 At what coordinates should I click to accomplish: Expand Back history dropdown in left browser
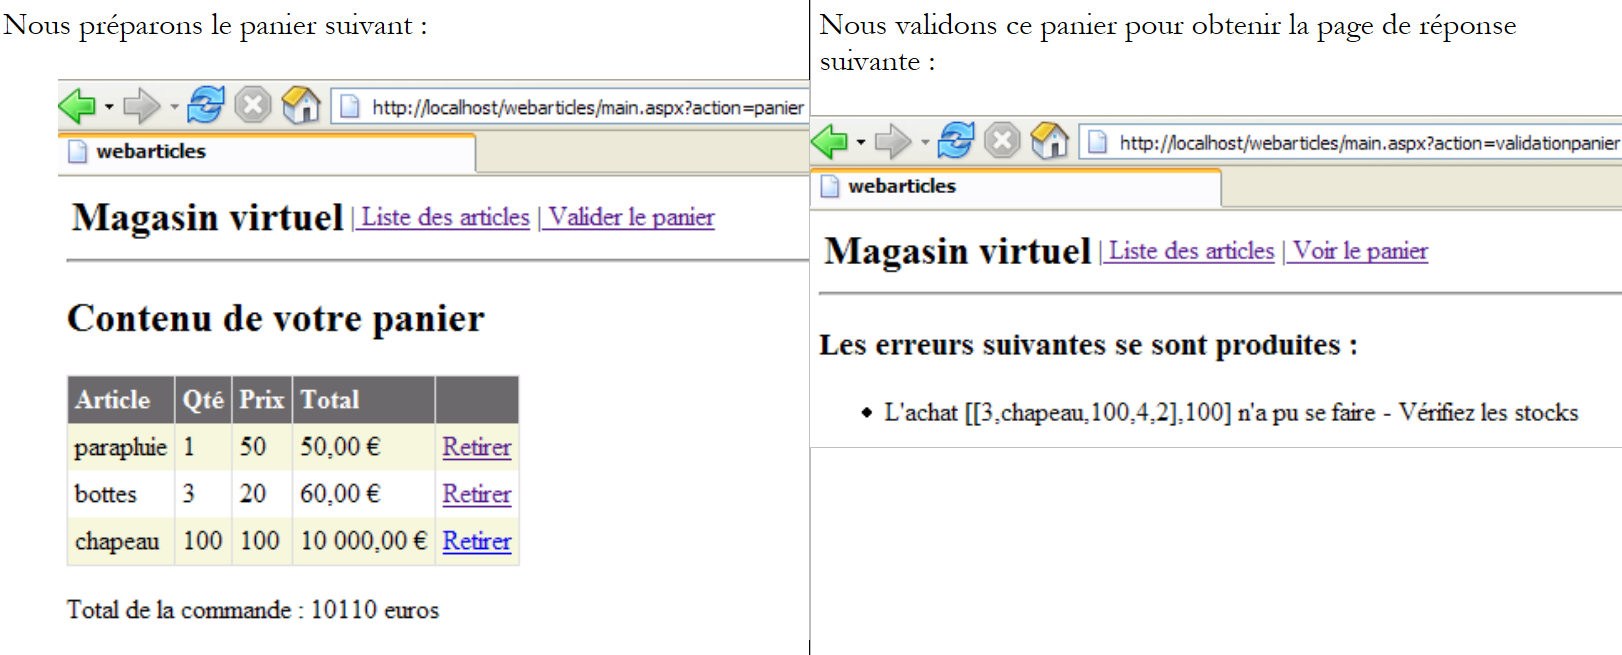[x=109, y=106]
